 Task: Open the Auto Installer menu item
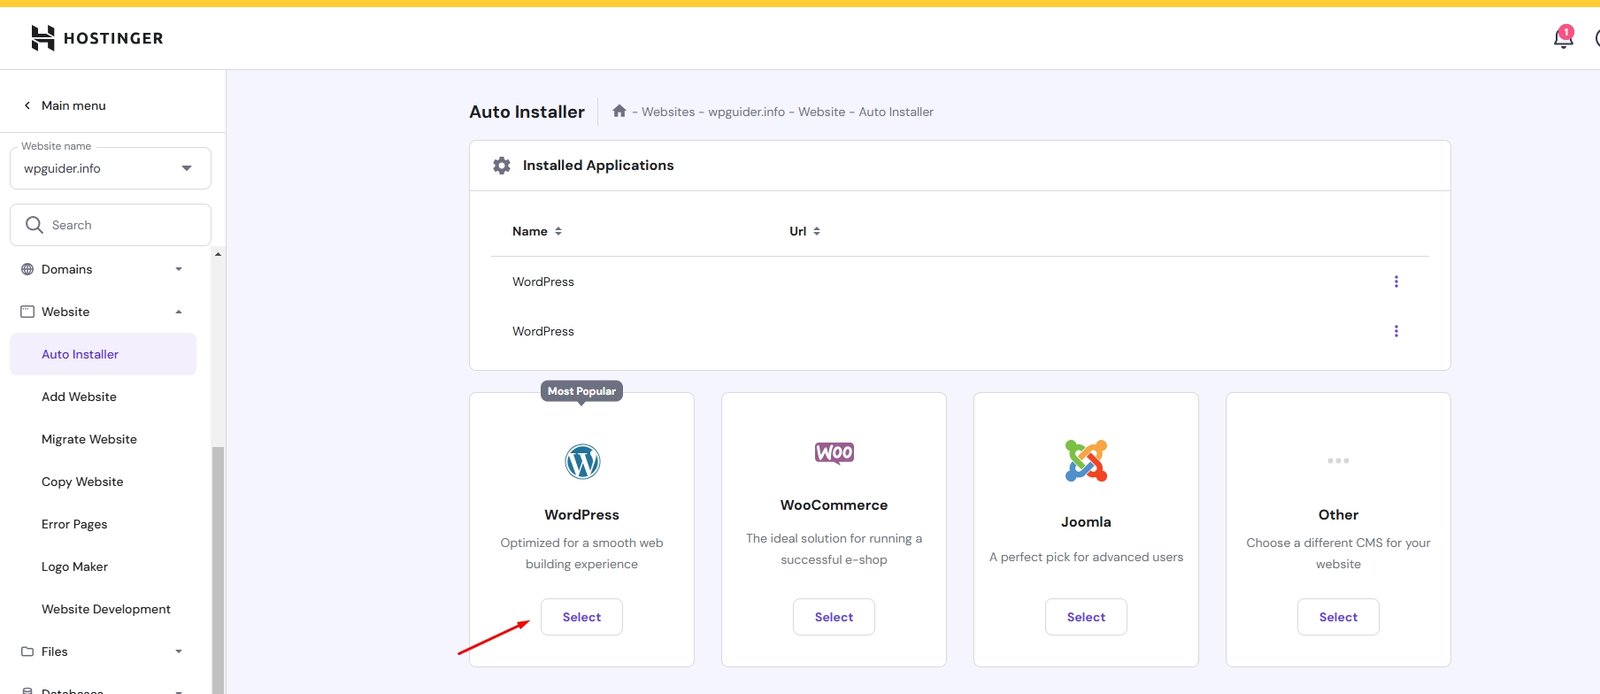[103, 354]
